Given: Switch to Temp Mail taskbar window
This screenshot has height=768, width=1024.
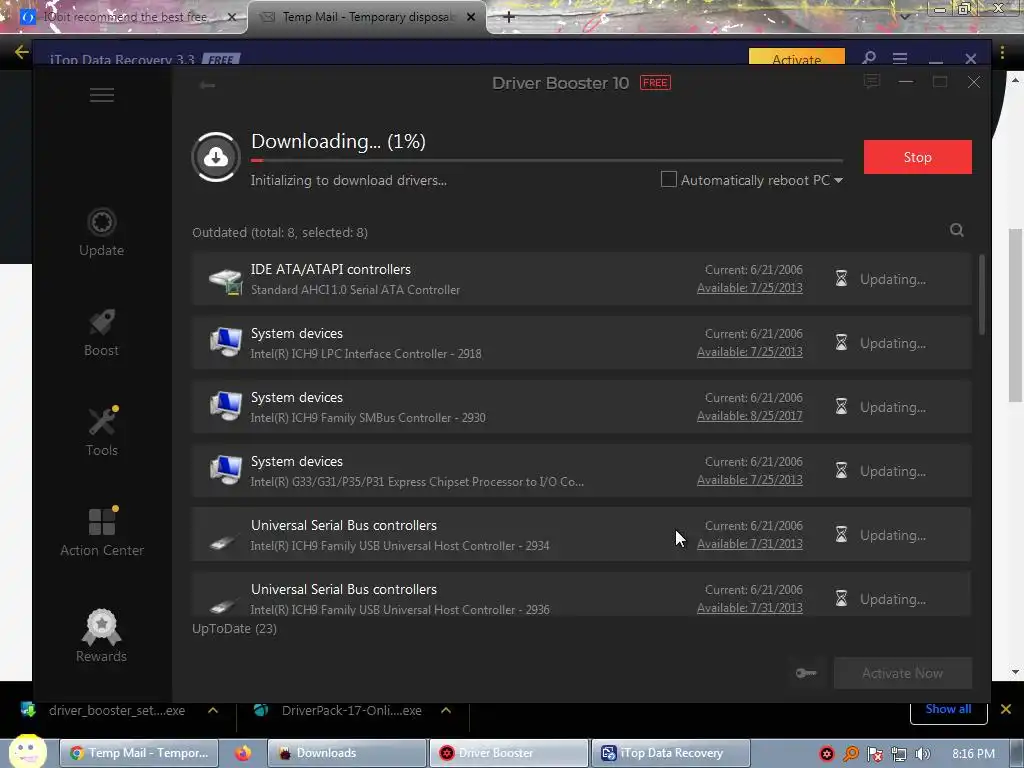Looking at the screenshot, I should [x=138, y=753].
